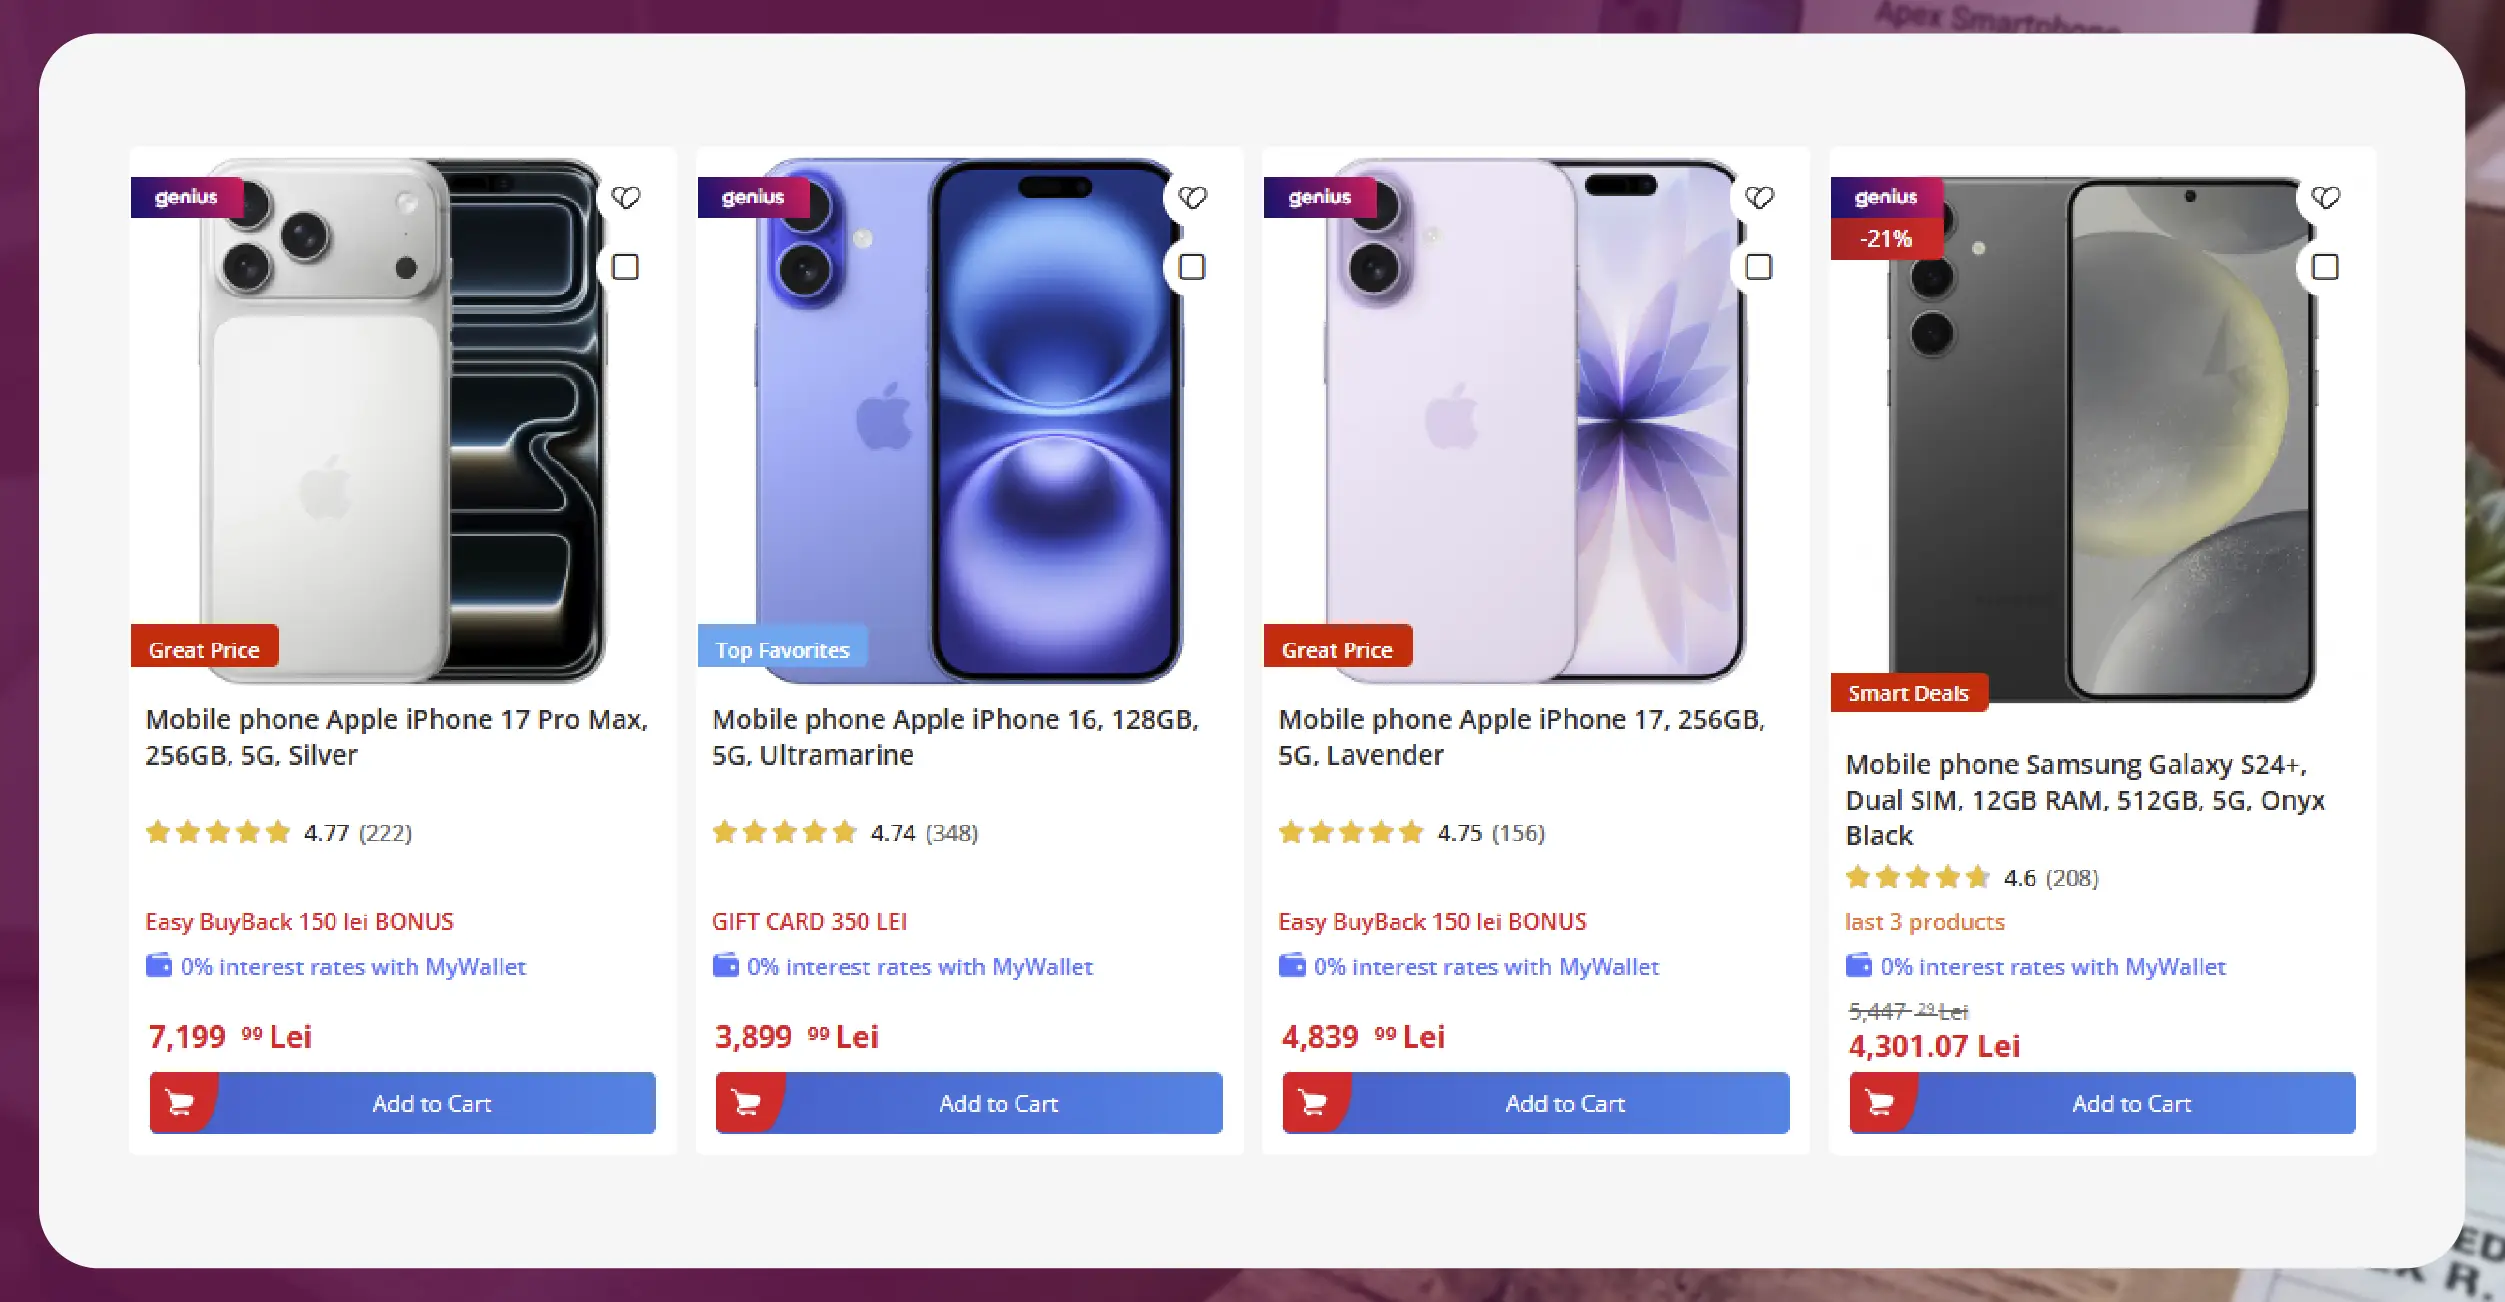Click cart icon under iPhone 17 Pro Max
Image resolution: width=2505 pixels, height=1302 pixels.
tap(181, 1103)
